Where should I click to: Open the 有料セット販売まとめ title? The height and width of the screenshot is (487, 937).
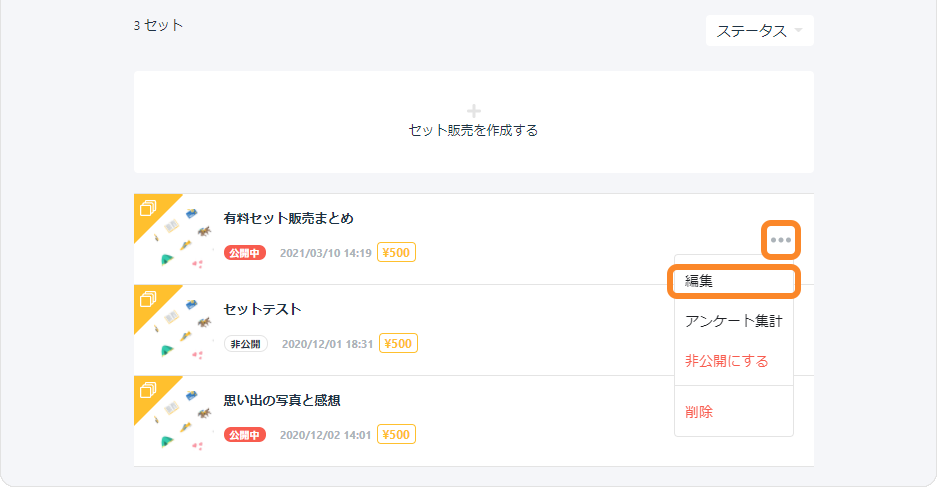289,219
